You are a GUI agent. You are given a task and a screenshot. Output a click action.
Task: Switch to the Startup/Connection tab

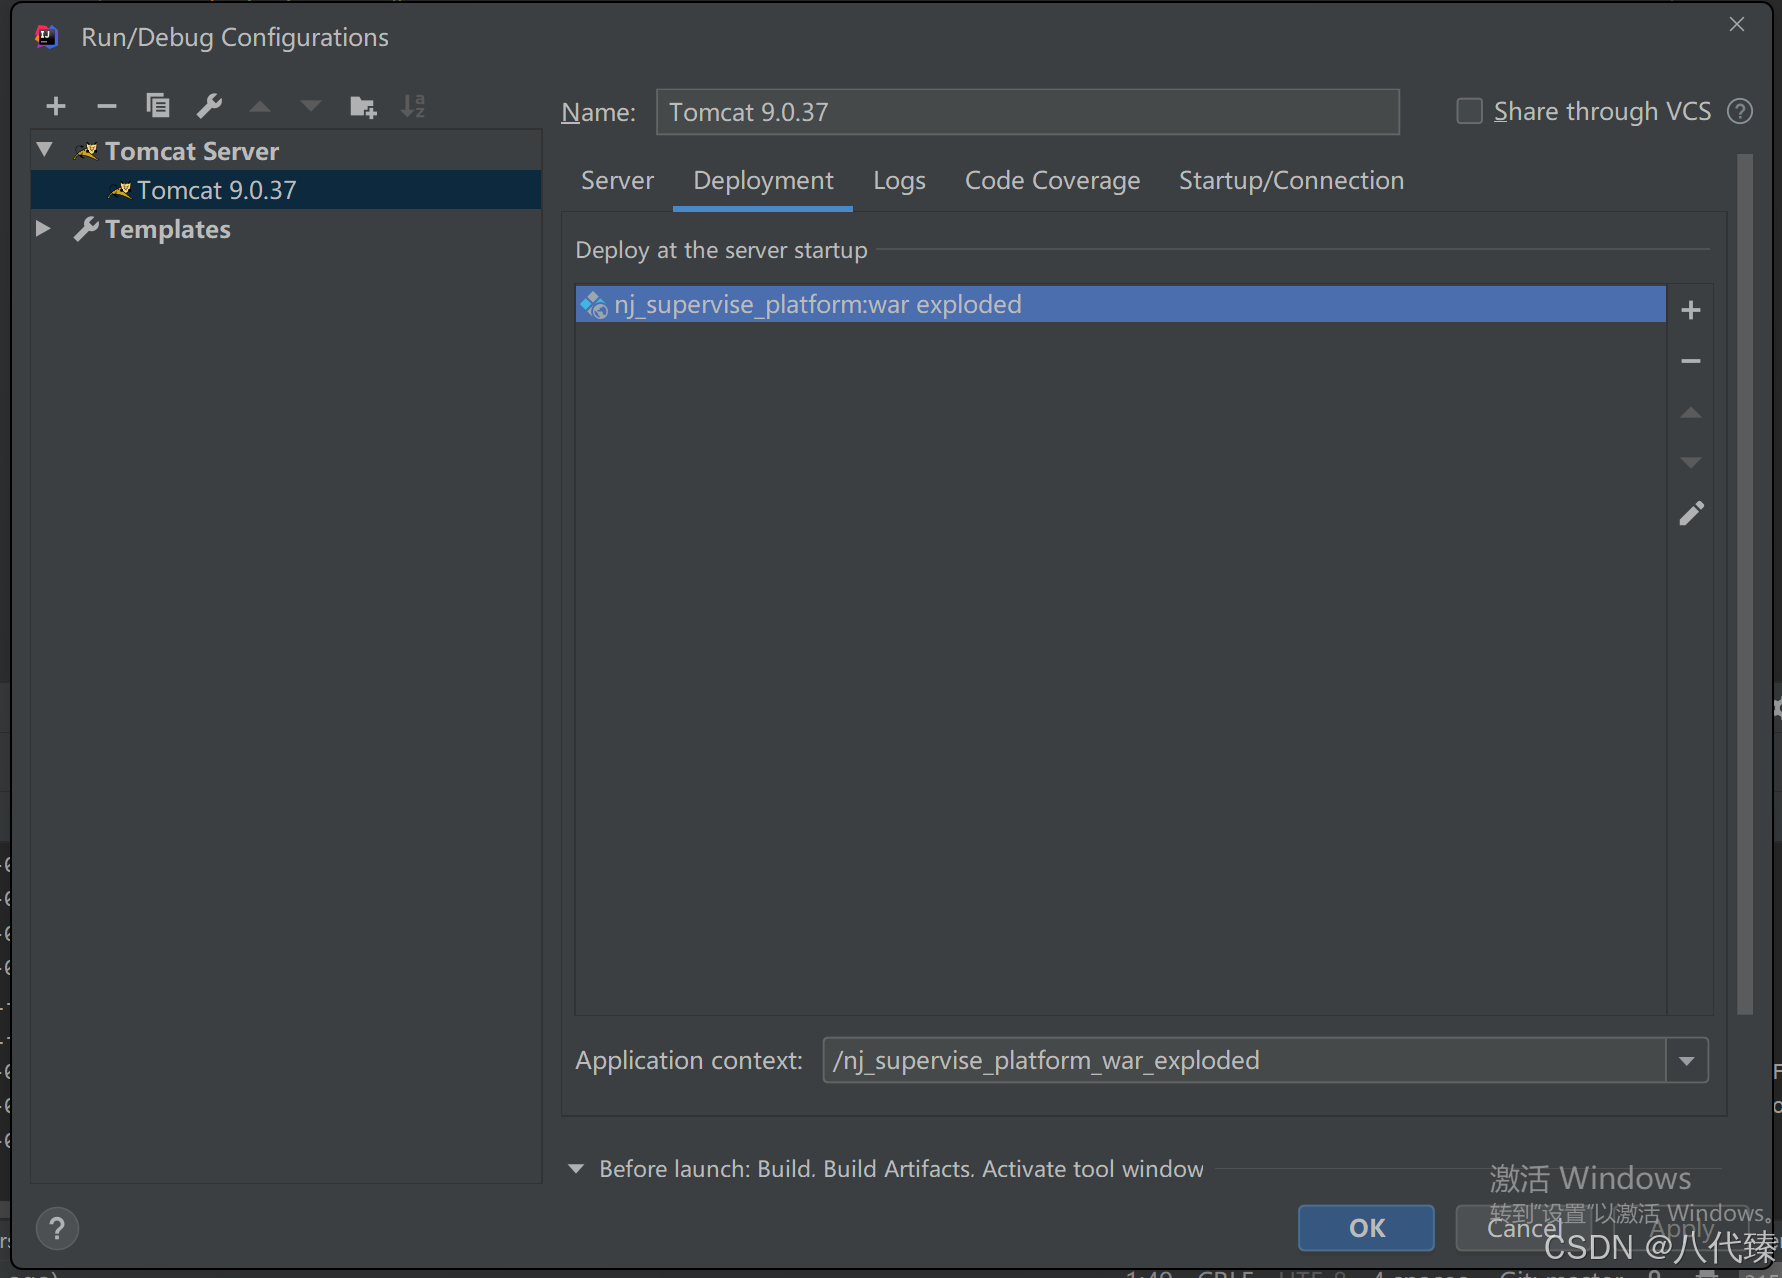[x=1291, y=181]
